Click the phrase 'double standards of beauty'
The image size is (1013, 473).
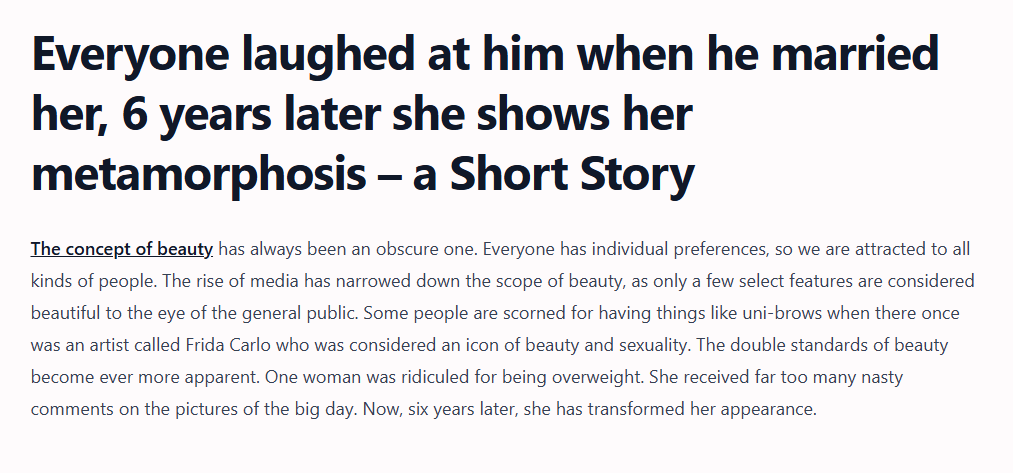(x=842, y=345)
